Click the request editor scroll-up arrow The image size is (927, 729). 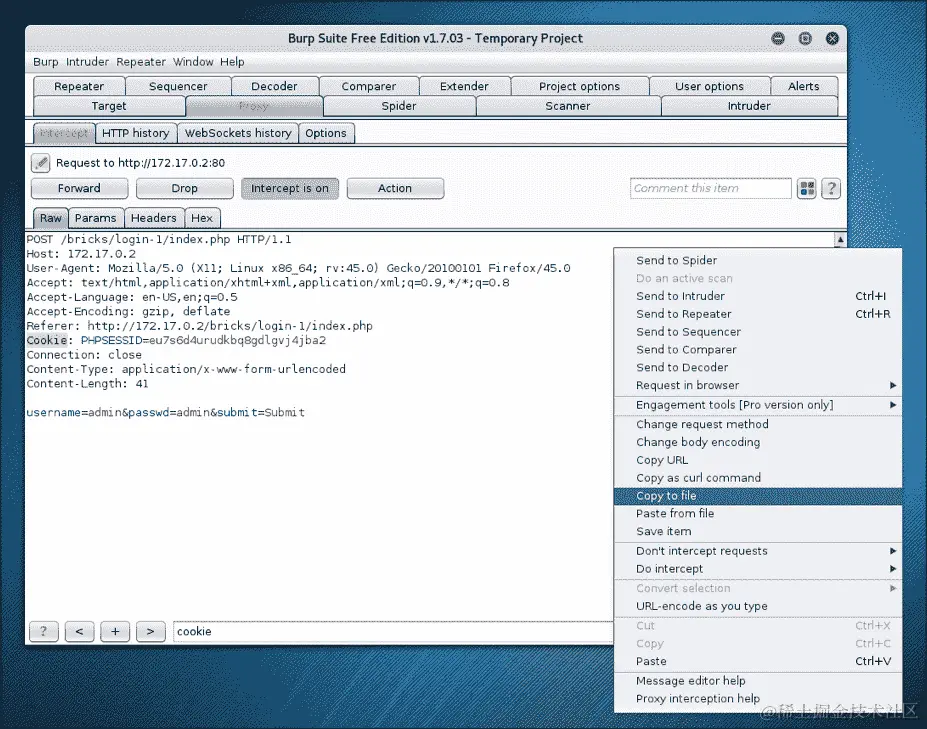[x=840, y=239]
